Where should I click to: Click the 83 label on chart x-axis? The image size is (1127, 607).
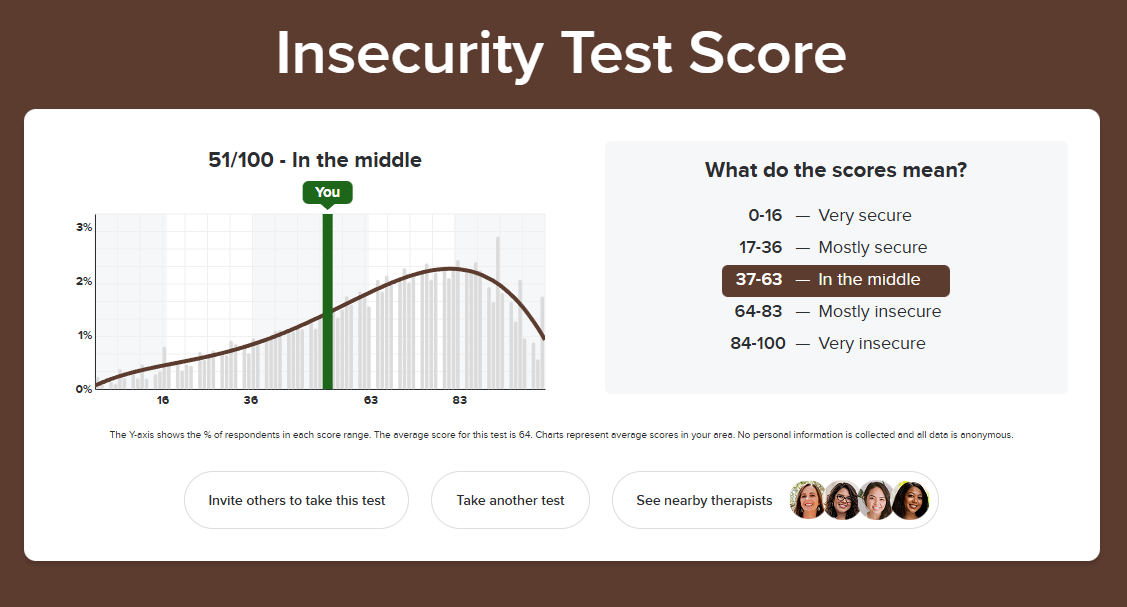pos(459,401)
